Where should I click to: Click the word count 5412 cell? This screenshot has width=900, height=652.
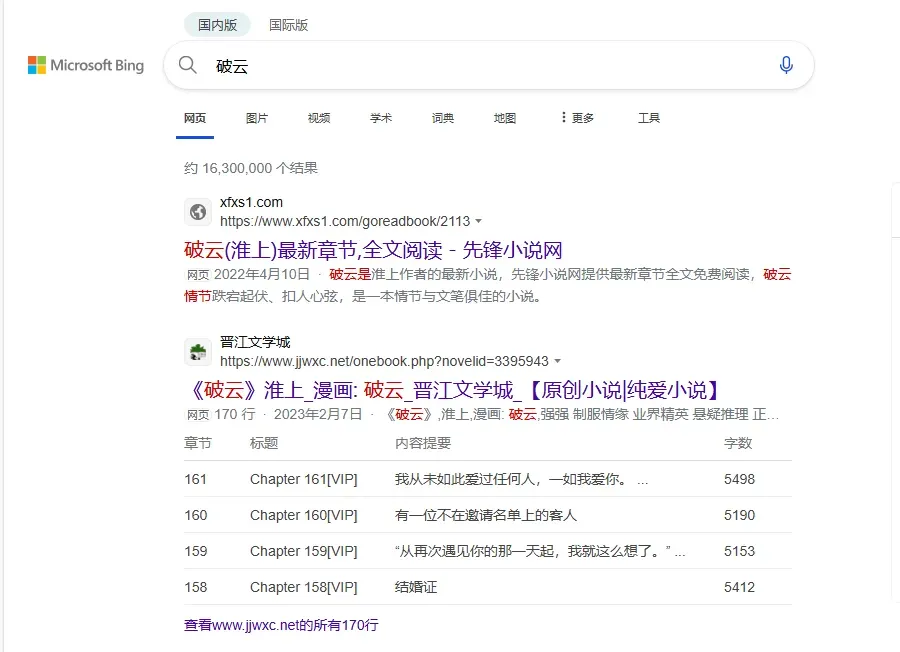739,587
